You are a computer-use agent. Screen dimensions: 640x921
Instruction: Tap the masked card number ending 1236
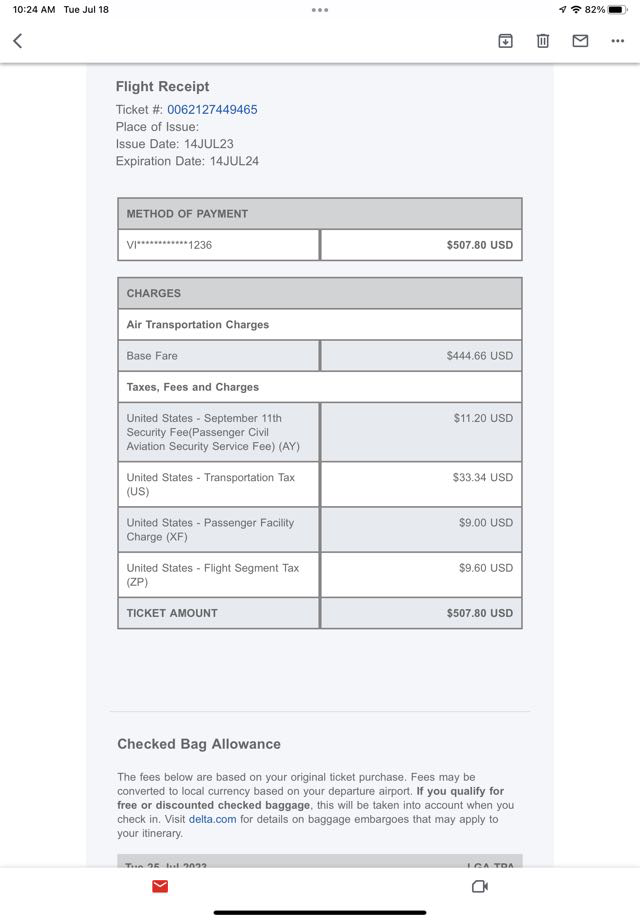tap(169, 245)
